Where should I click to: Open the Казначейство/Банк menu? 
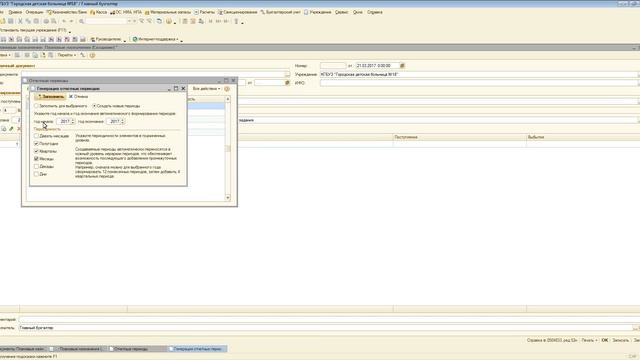tap(67, 12)
